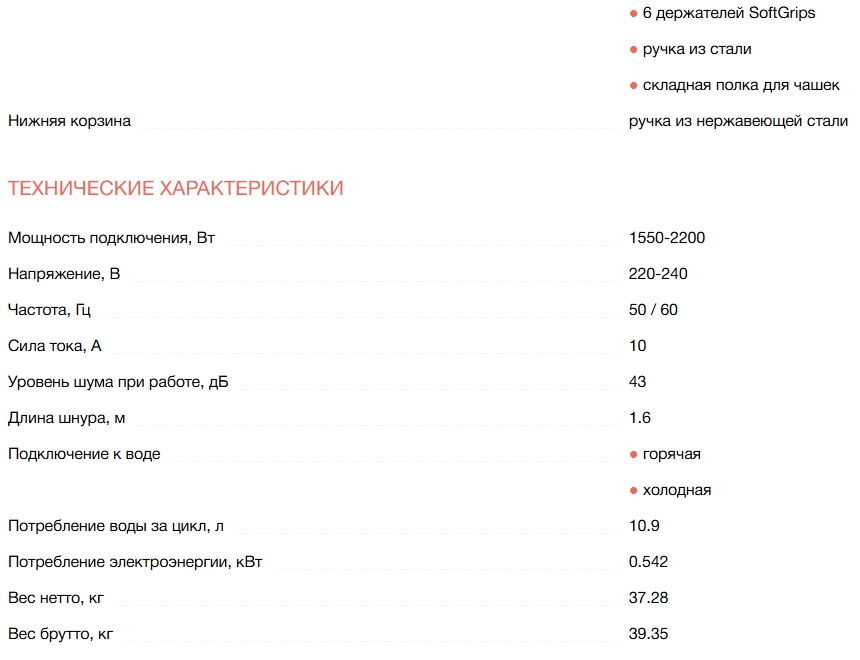Select the voltage value "220-240"
The image size is (860, 660).
[x=658, y=274]
